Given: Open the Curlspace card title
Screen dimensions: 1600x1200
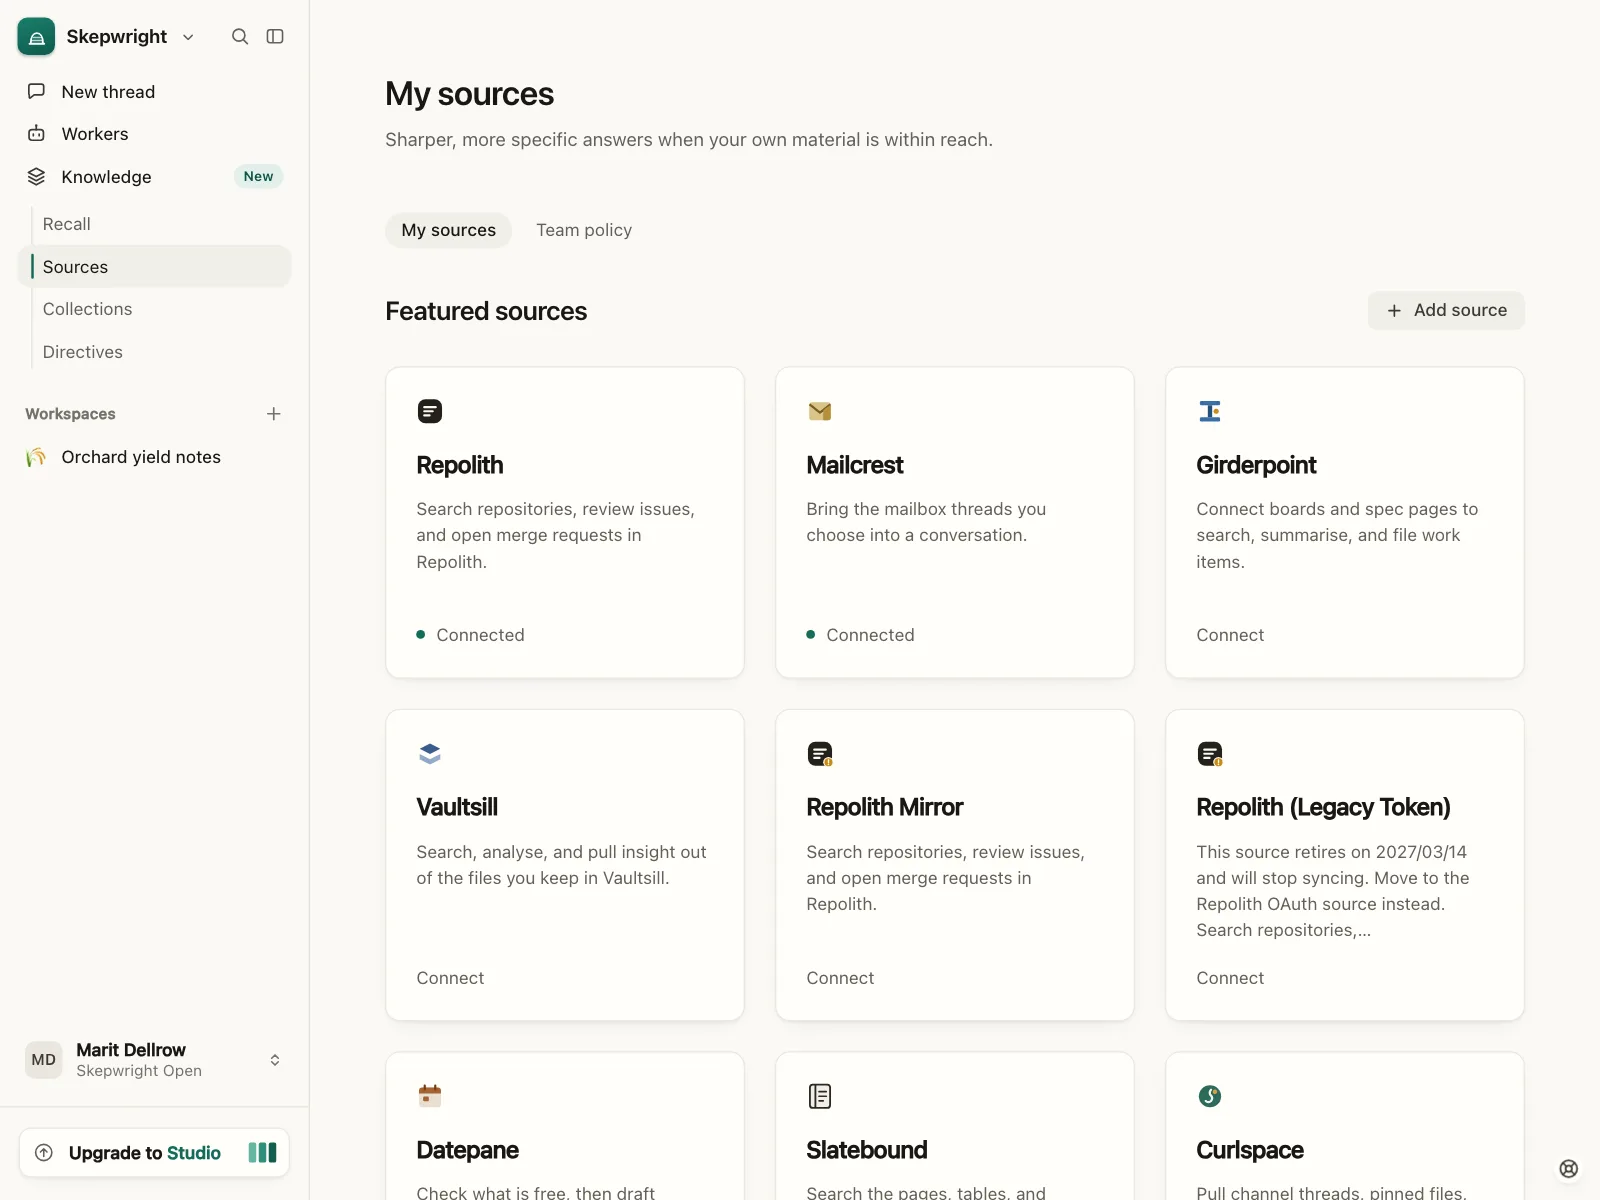Looking at the screenshot, I should click(1250, 1150).
